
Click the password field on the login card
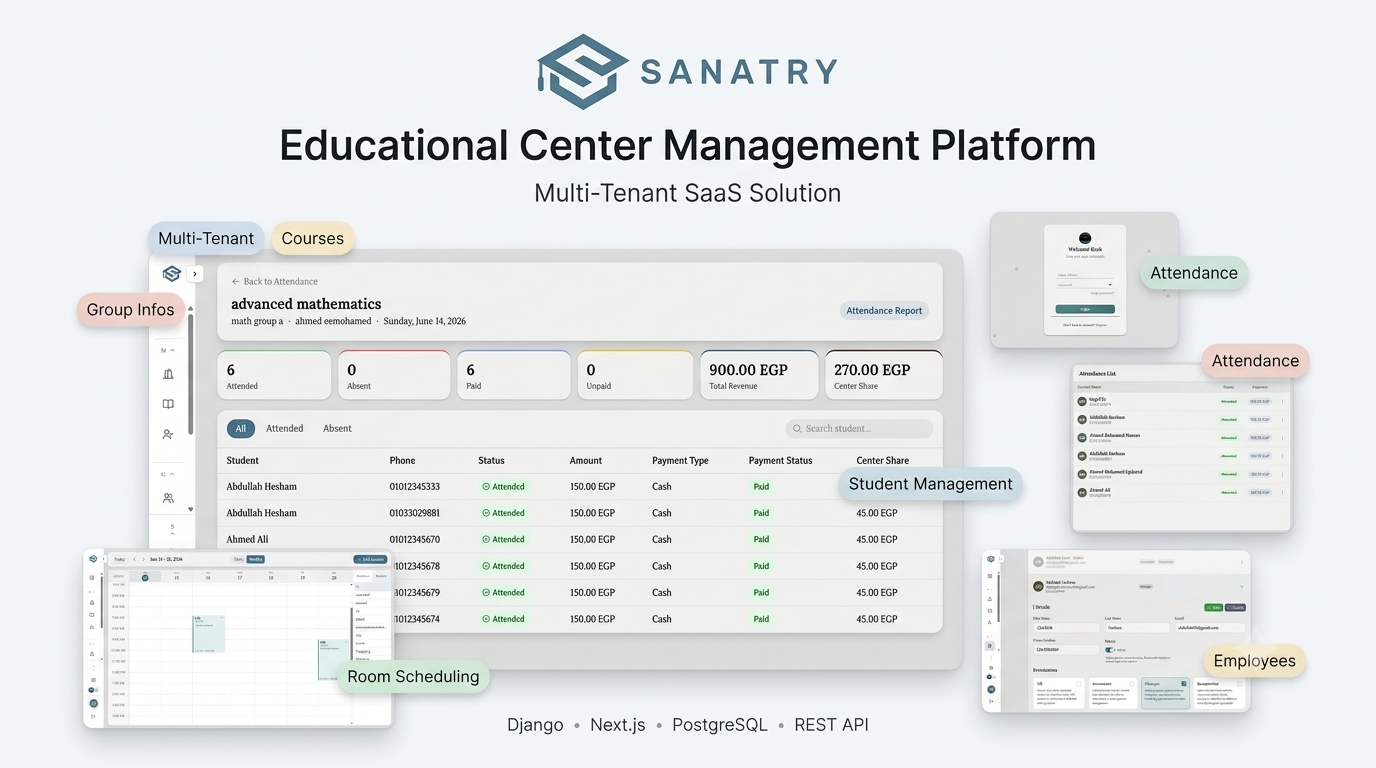click(1085, 285)
